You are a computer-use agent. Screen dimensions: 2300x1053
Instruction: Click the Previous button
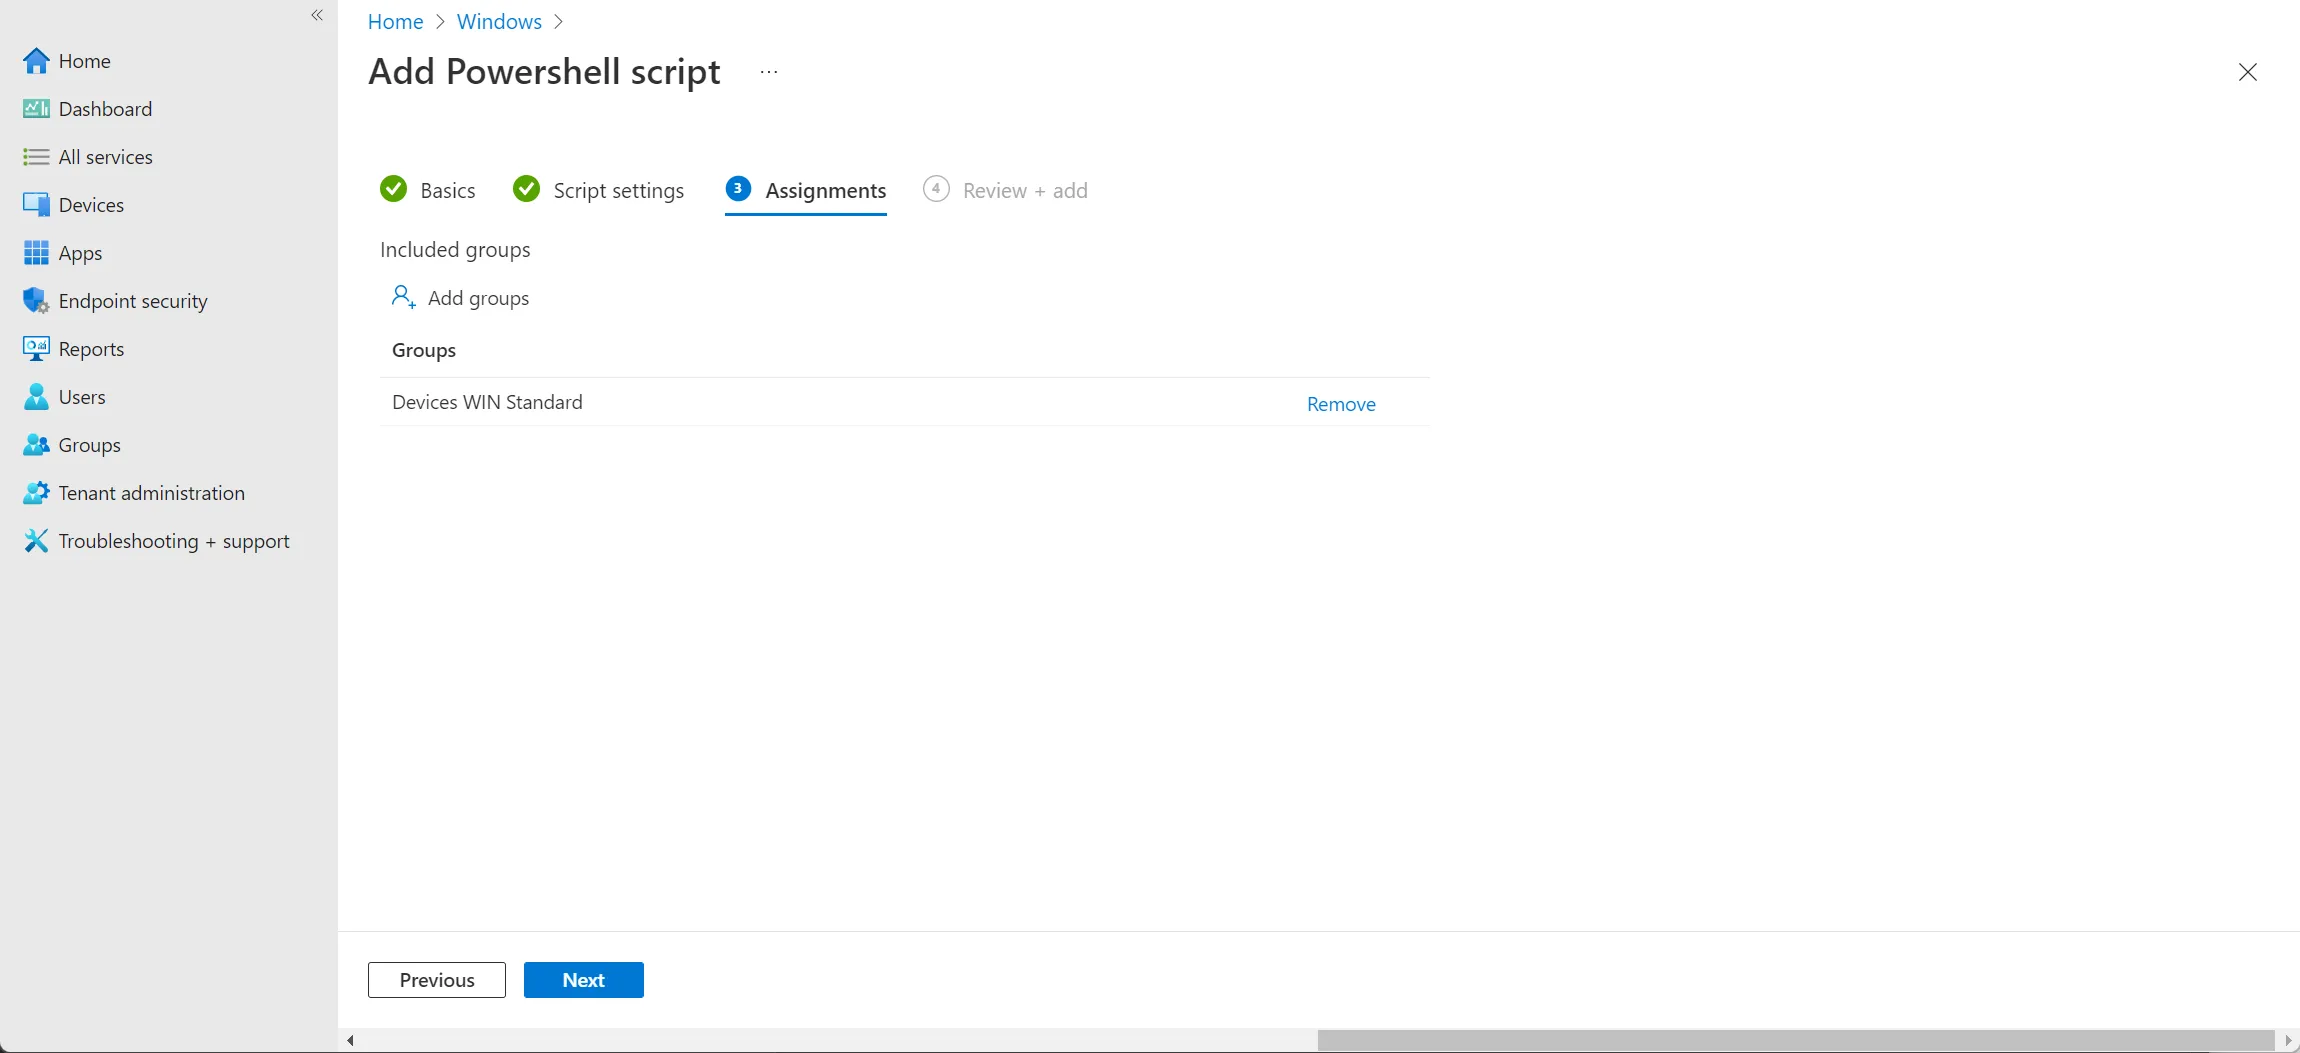tap(437, 980)
